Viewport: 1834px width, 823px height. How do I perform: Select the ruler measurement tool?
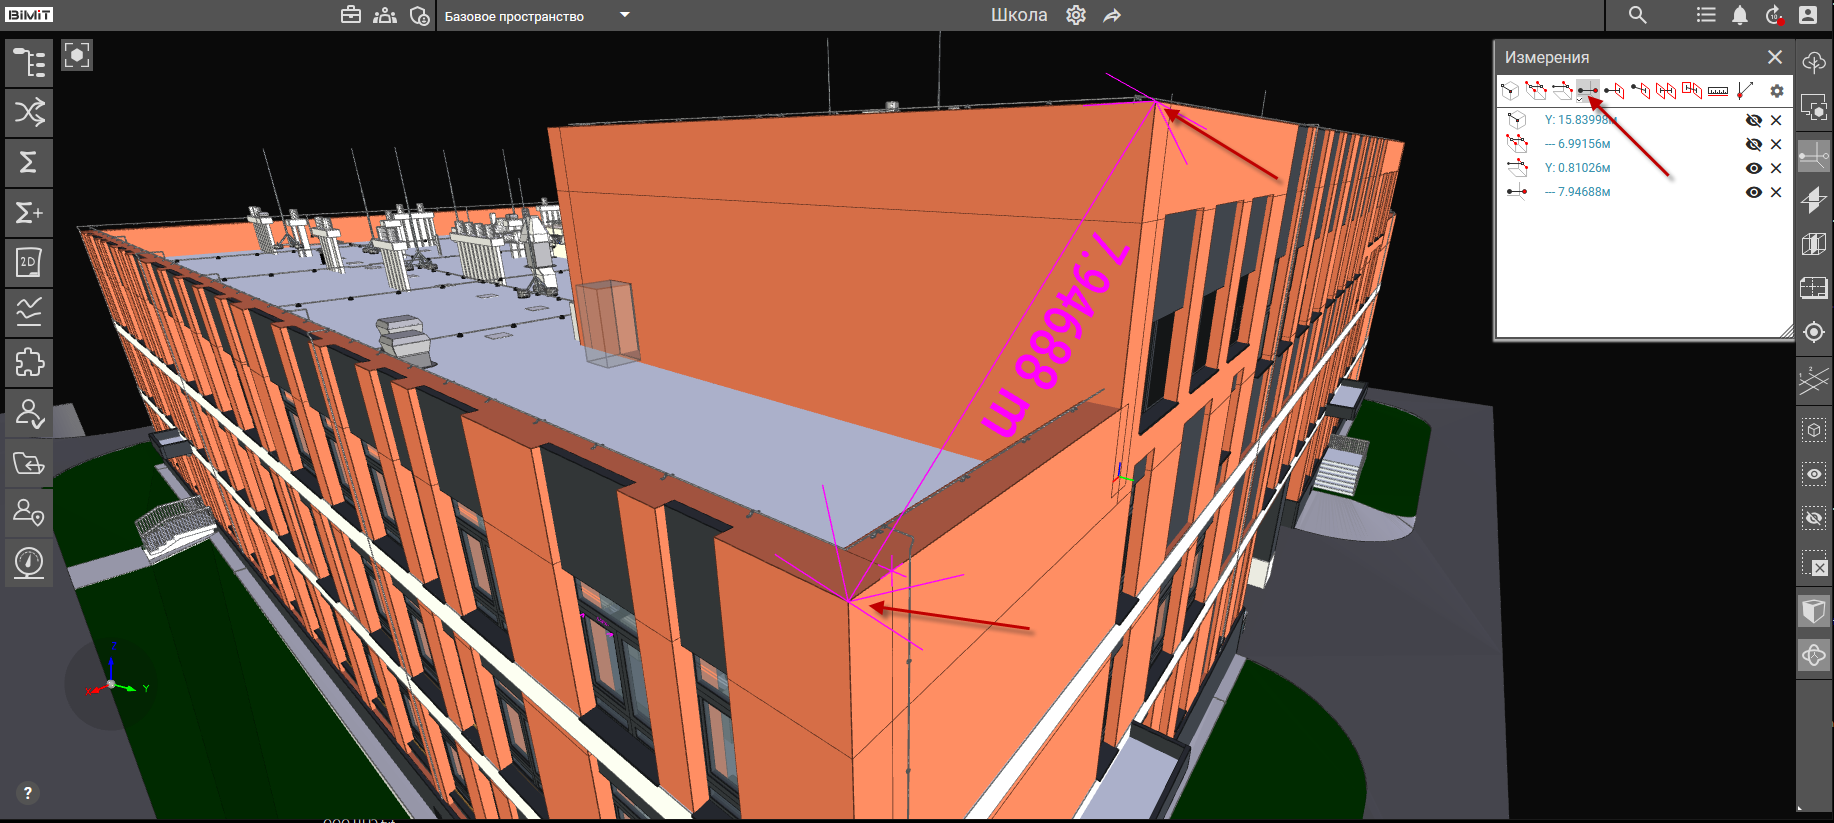click(1718, 91)
